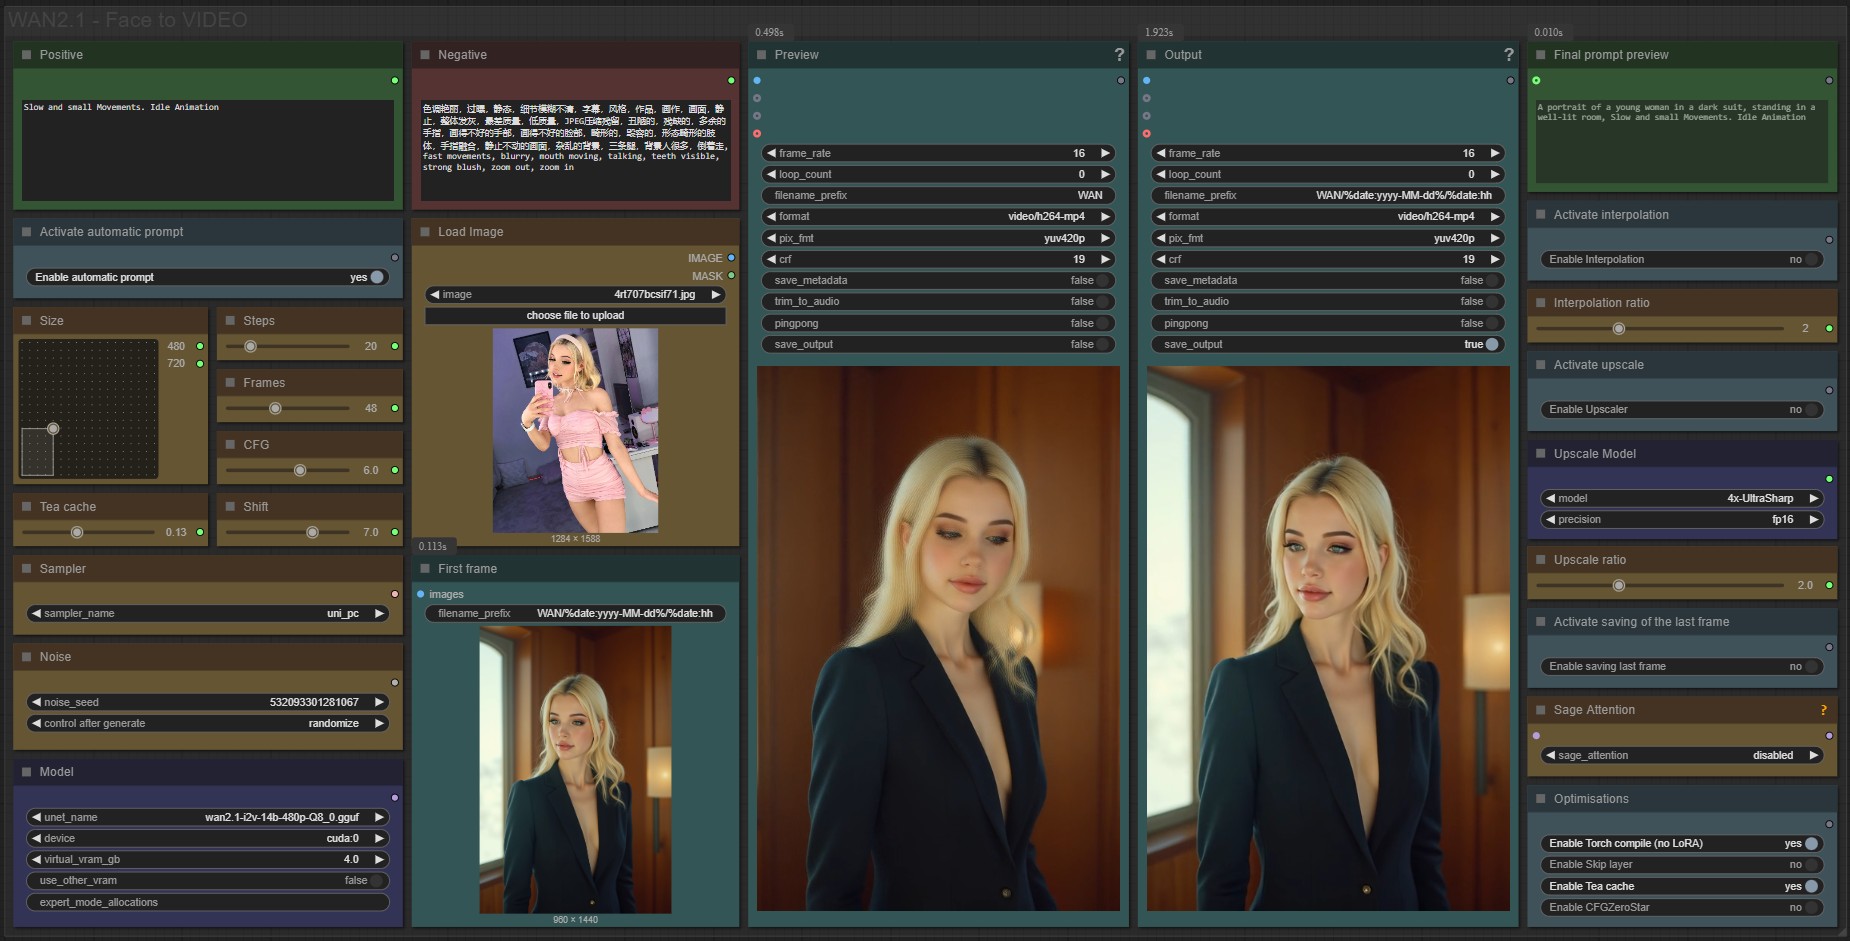The width and height of the screenshot is (1850, 941).
Task: Collapse the First frame node
Action: click(x=425, y=569)
